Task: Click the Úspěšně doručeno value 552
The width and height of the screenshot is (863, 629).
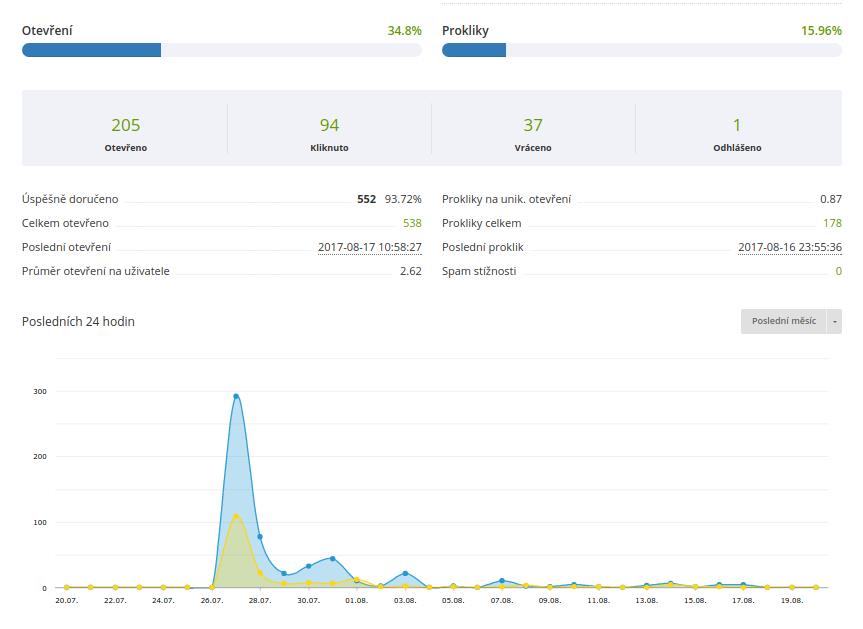Action: tap(366, 199)
